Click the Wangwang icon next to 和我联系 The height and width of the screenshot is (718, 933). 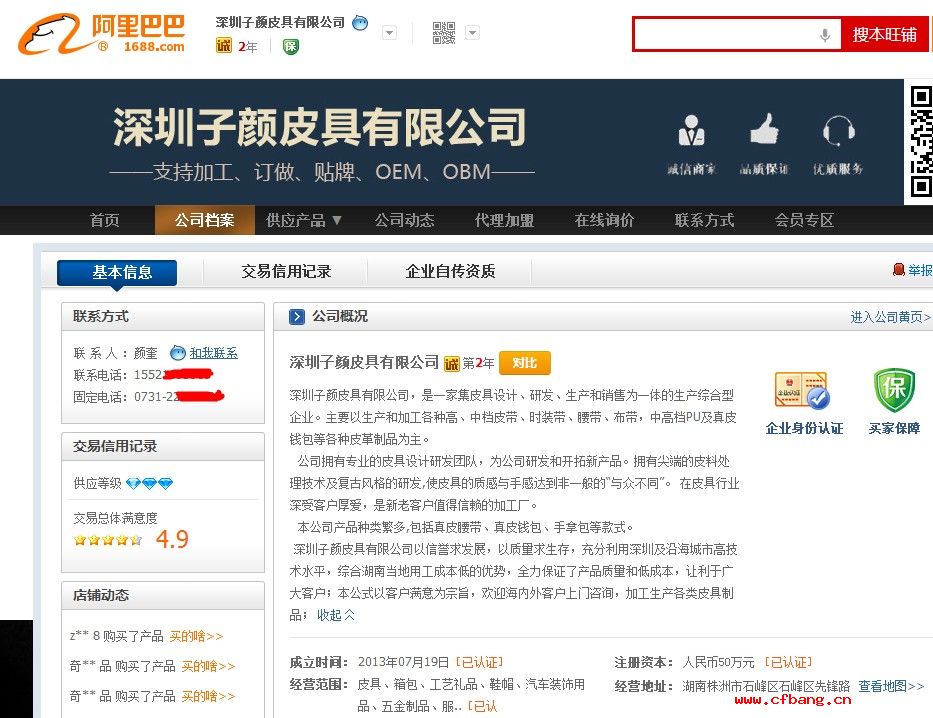[177, 353]
